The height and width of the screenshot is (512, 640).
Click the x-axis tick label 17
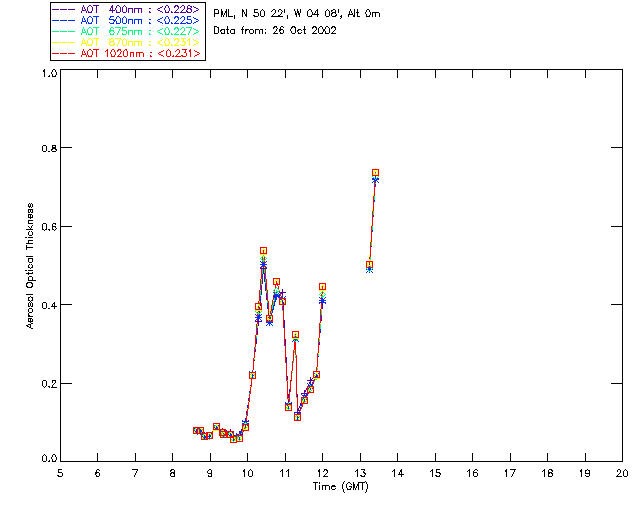pos(510,473)
